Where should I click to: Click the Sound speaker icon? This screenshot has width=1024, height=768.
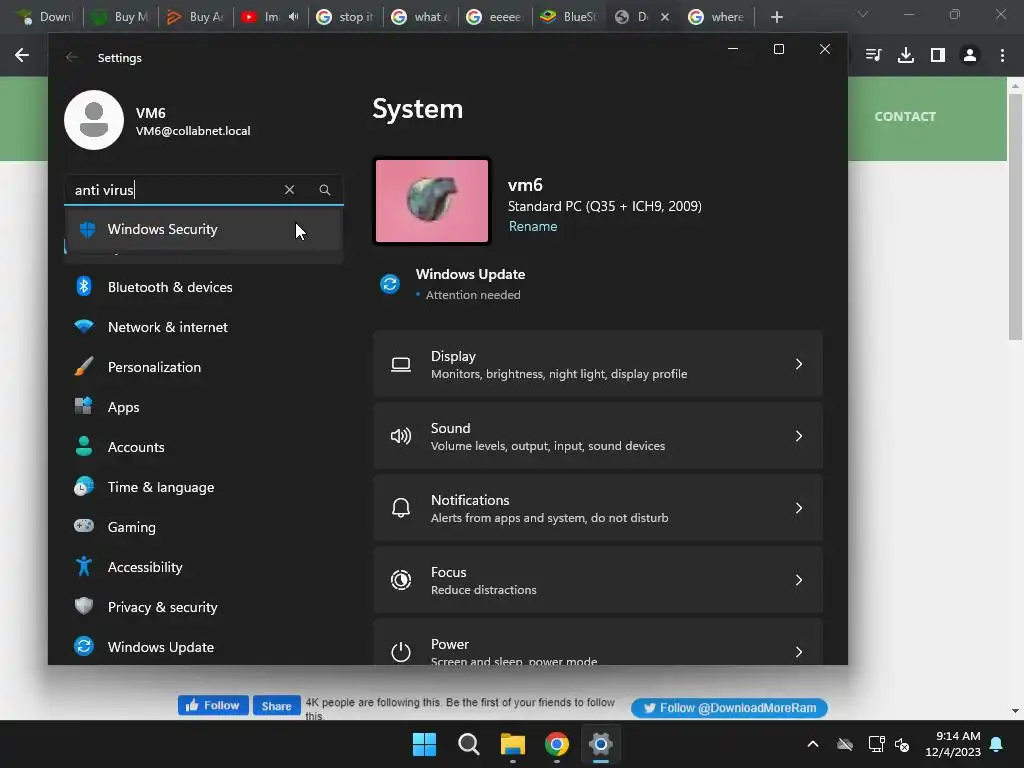(x=401, y=436)
